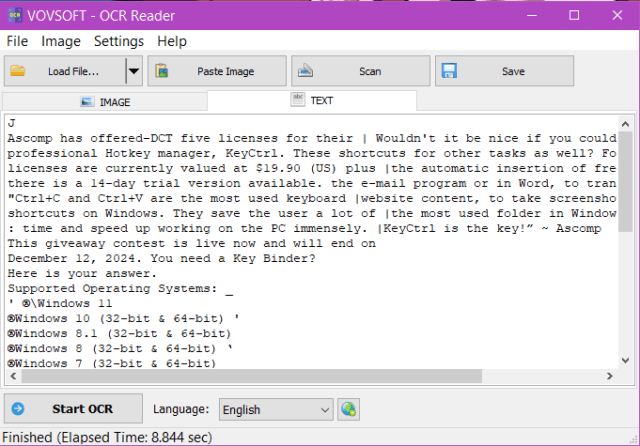Image resolution: width=640 pixels, height=446 pixels.
Task: Click the vertical scrollbar down arrow
Action: [625, 360]
